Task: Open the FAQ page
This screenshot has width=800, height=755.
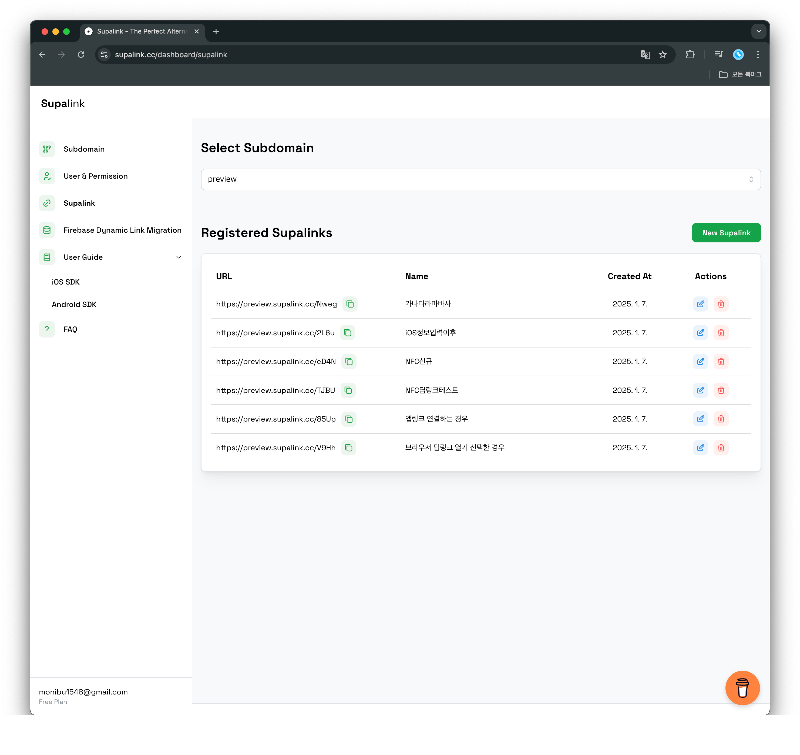Action: pyautogui.click(x=70, y=329)
